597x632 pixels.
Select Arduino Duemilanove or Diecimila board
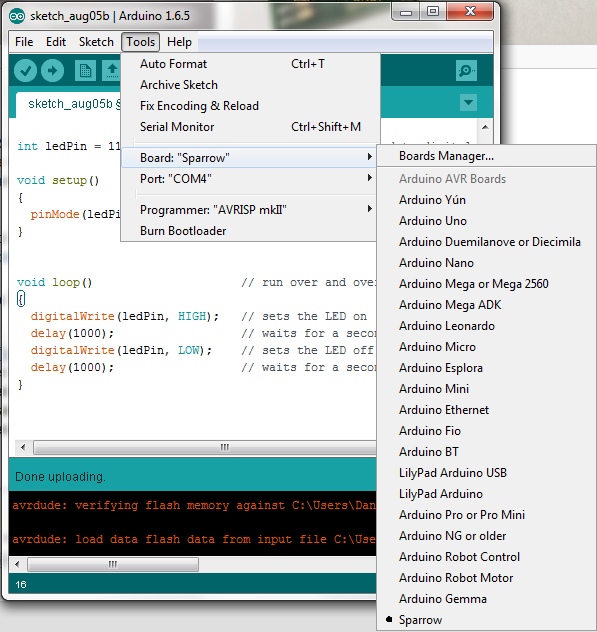pos(487,242)
